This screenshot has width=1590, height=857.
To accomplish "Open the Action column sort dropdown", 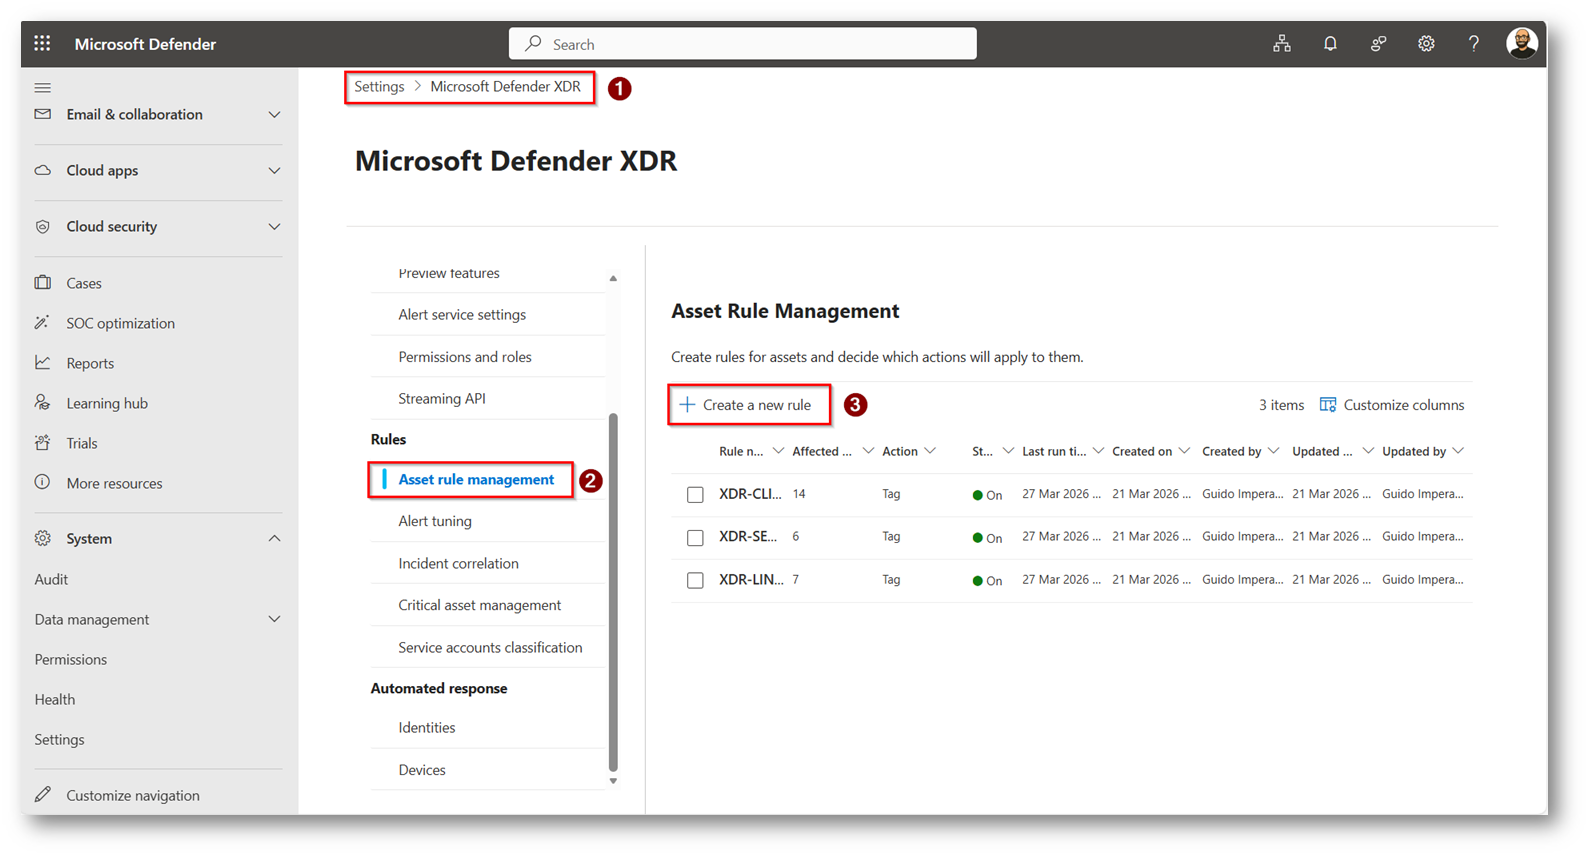I will pos(930,451).
